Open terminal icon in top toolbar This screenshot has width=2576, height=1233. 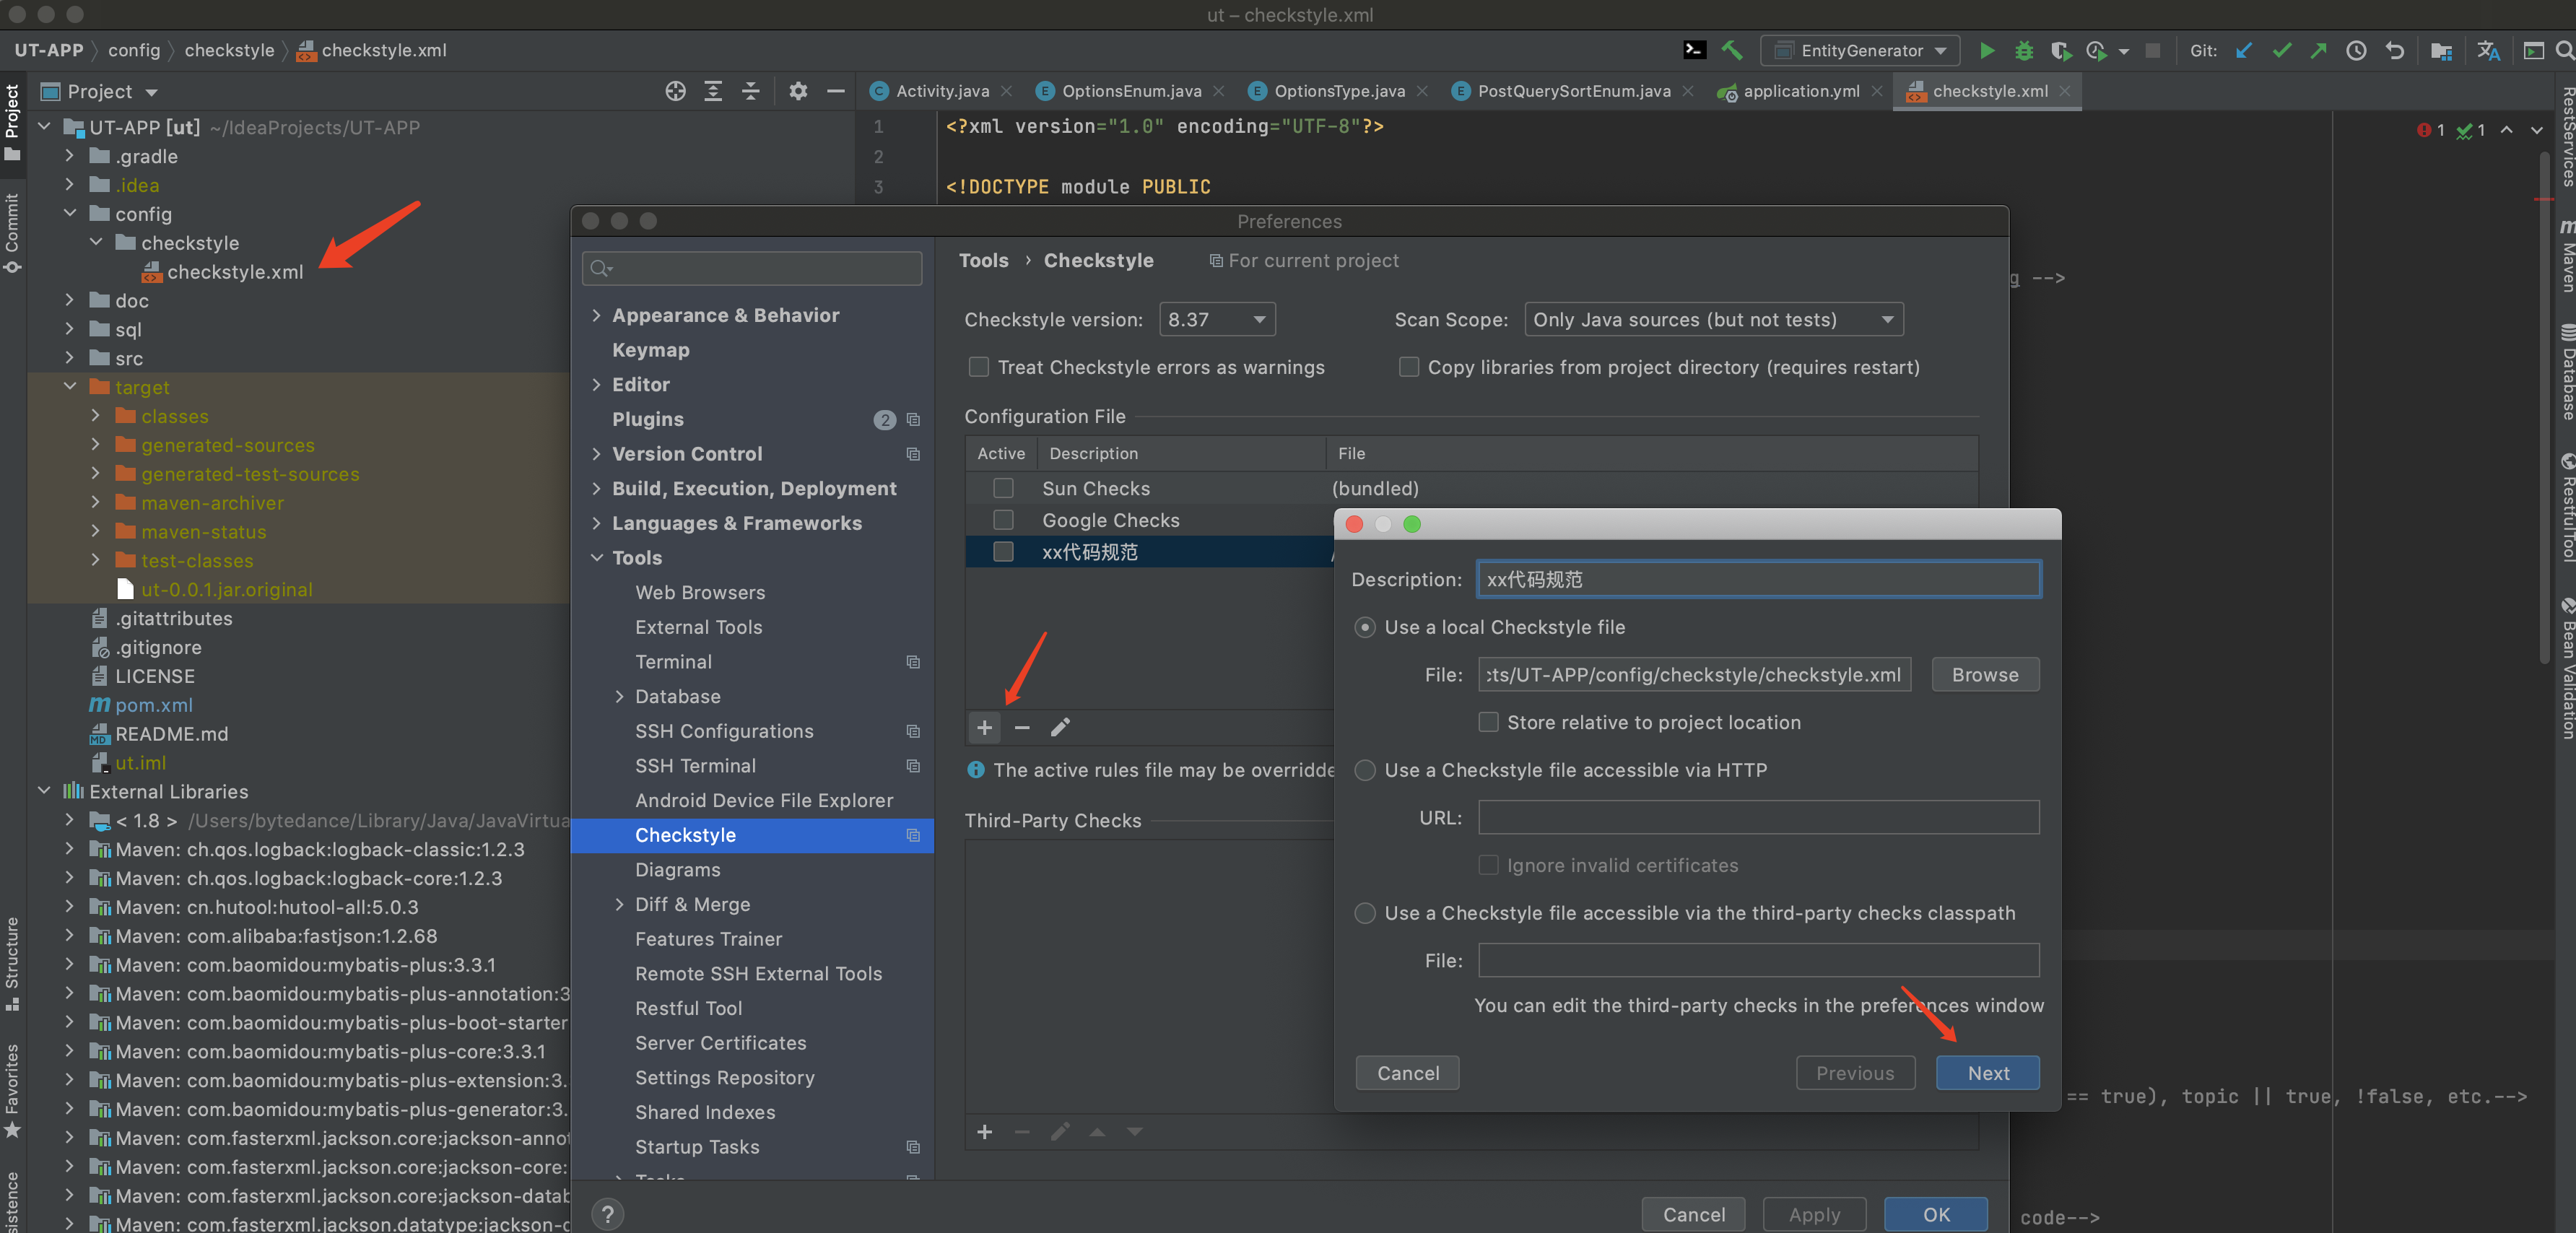click(x=1694, y=50)
